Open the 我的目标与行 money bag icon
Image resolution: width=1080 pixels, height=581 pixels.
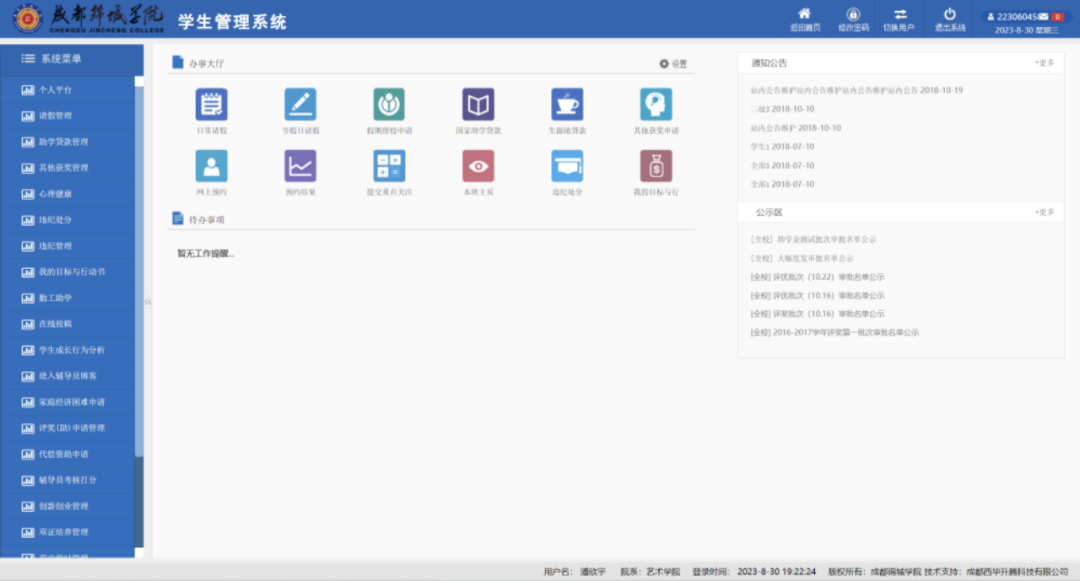656,166
